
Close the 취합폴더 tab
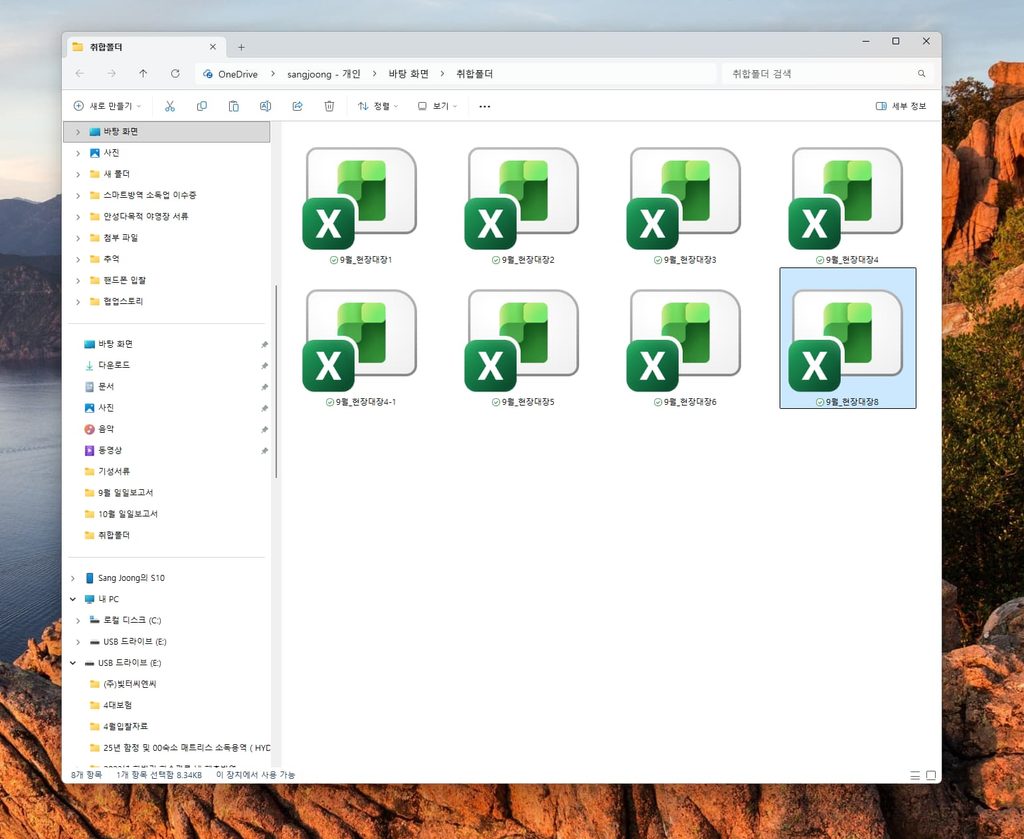coord(213,47)
